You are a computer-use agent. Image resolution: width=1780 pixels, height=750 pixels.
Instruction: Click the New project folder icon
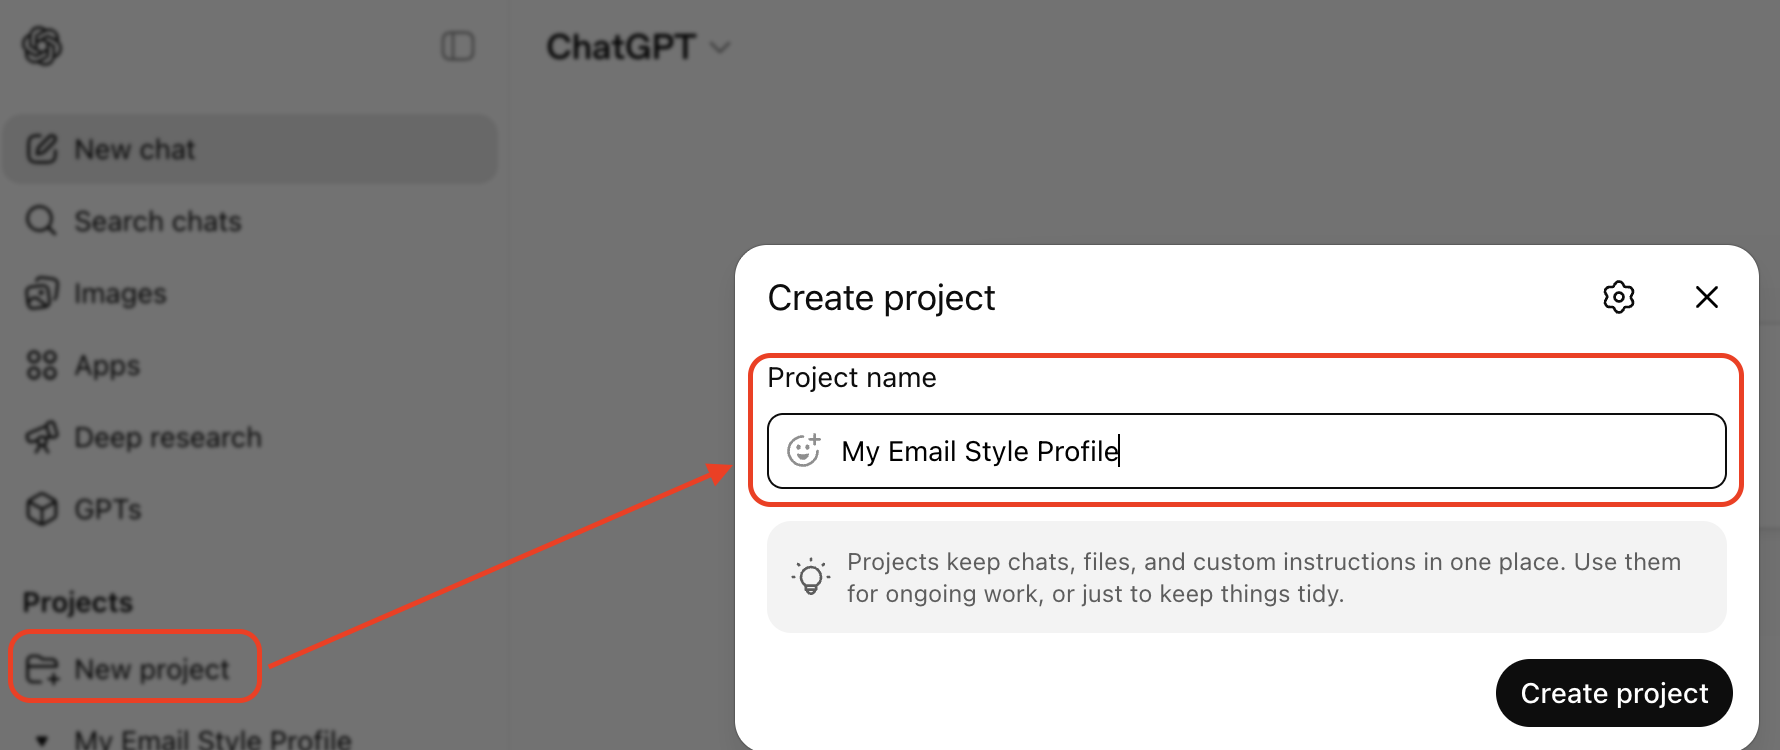(43, 669)
